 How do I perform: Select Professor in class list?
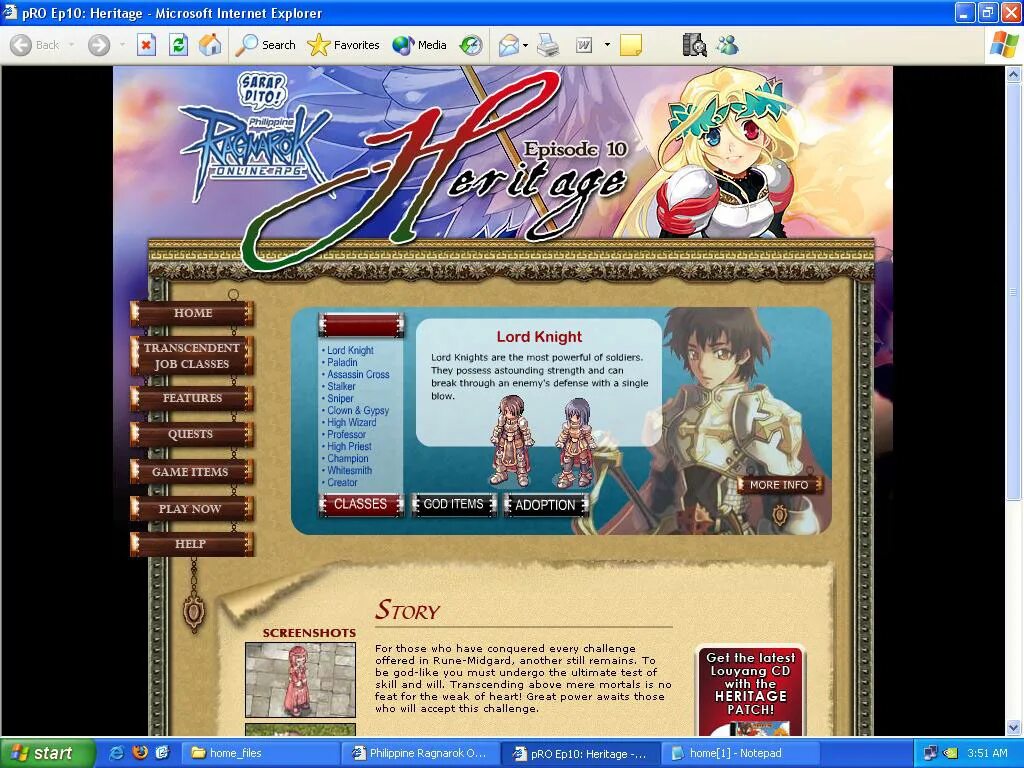[346, 434]
